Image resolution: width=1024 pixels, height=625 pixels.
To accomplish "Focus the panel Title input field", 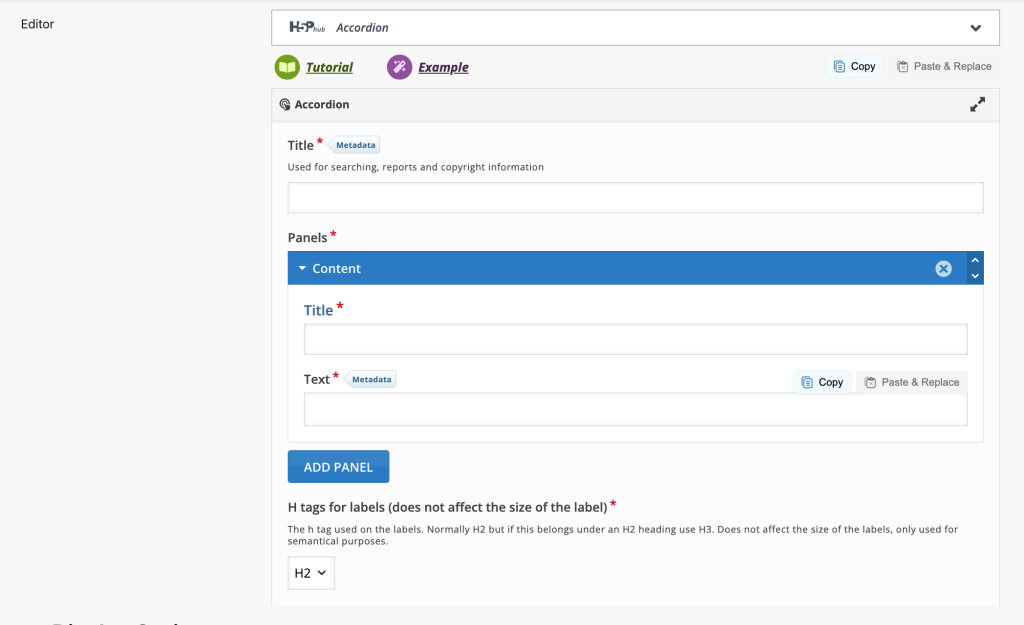I will point(635,340).
